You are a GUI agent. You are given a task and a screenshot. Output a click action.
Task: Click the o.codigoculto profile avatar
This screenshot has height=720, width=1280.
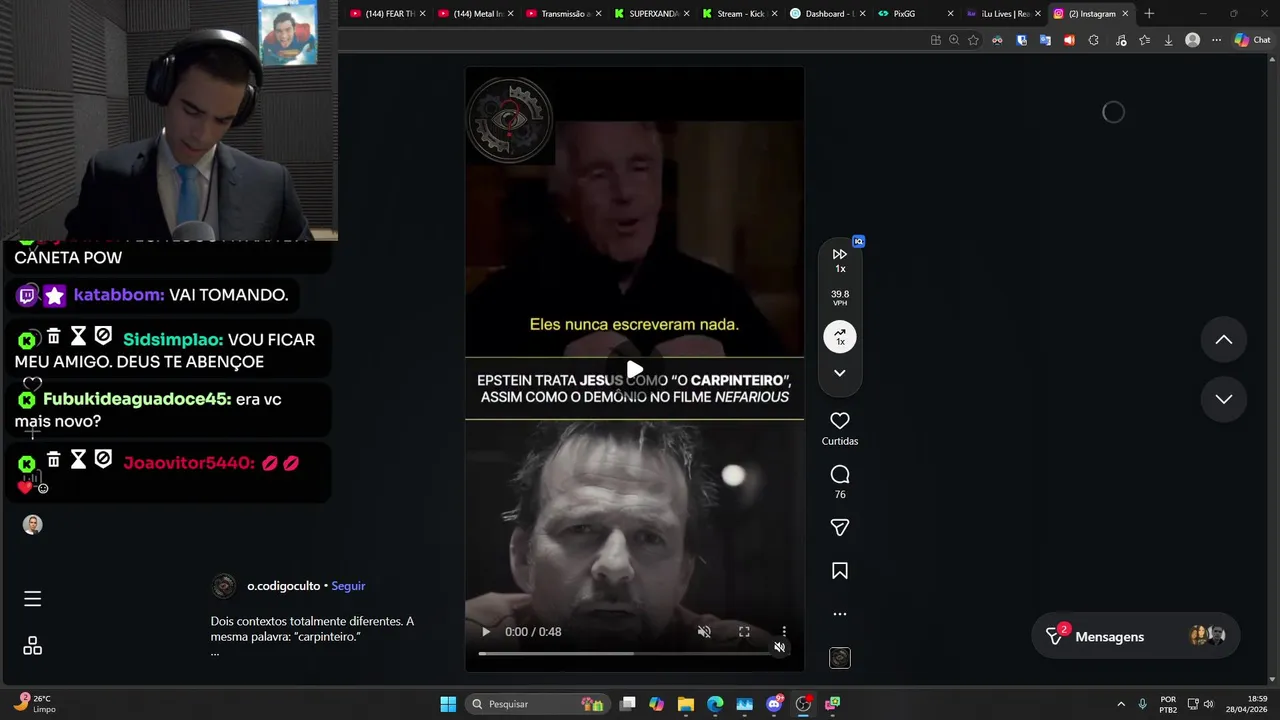point(224,586)
